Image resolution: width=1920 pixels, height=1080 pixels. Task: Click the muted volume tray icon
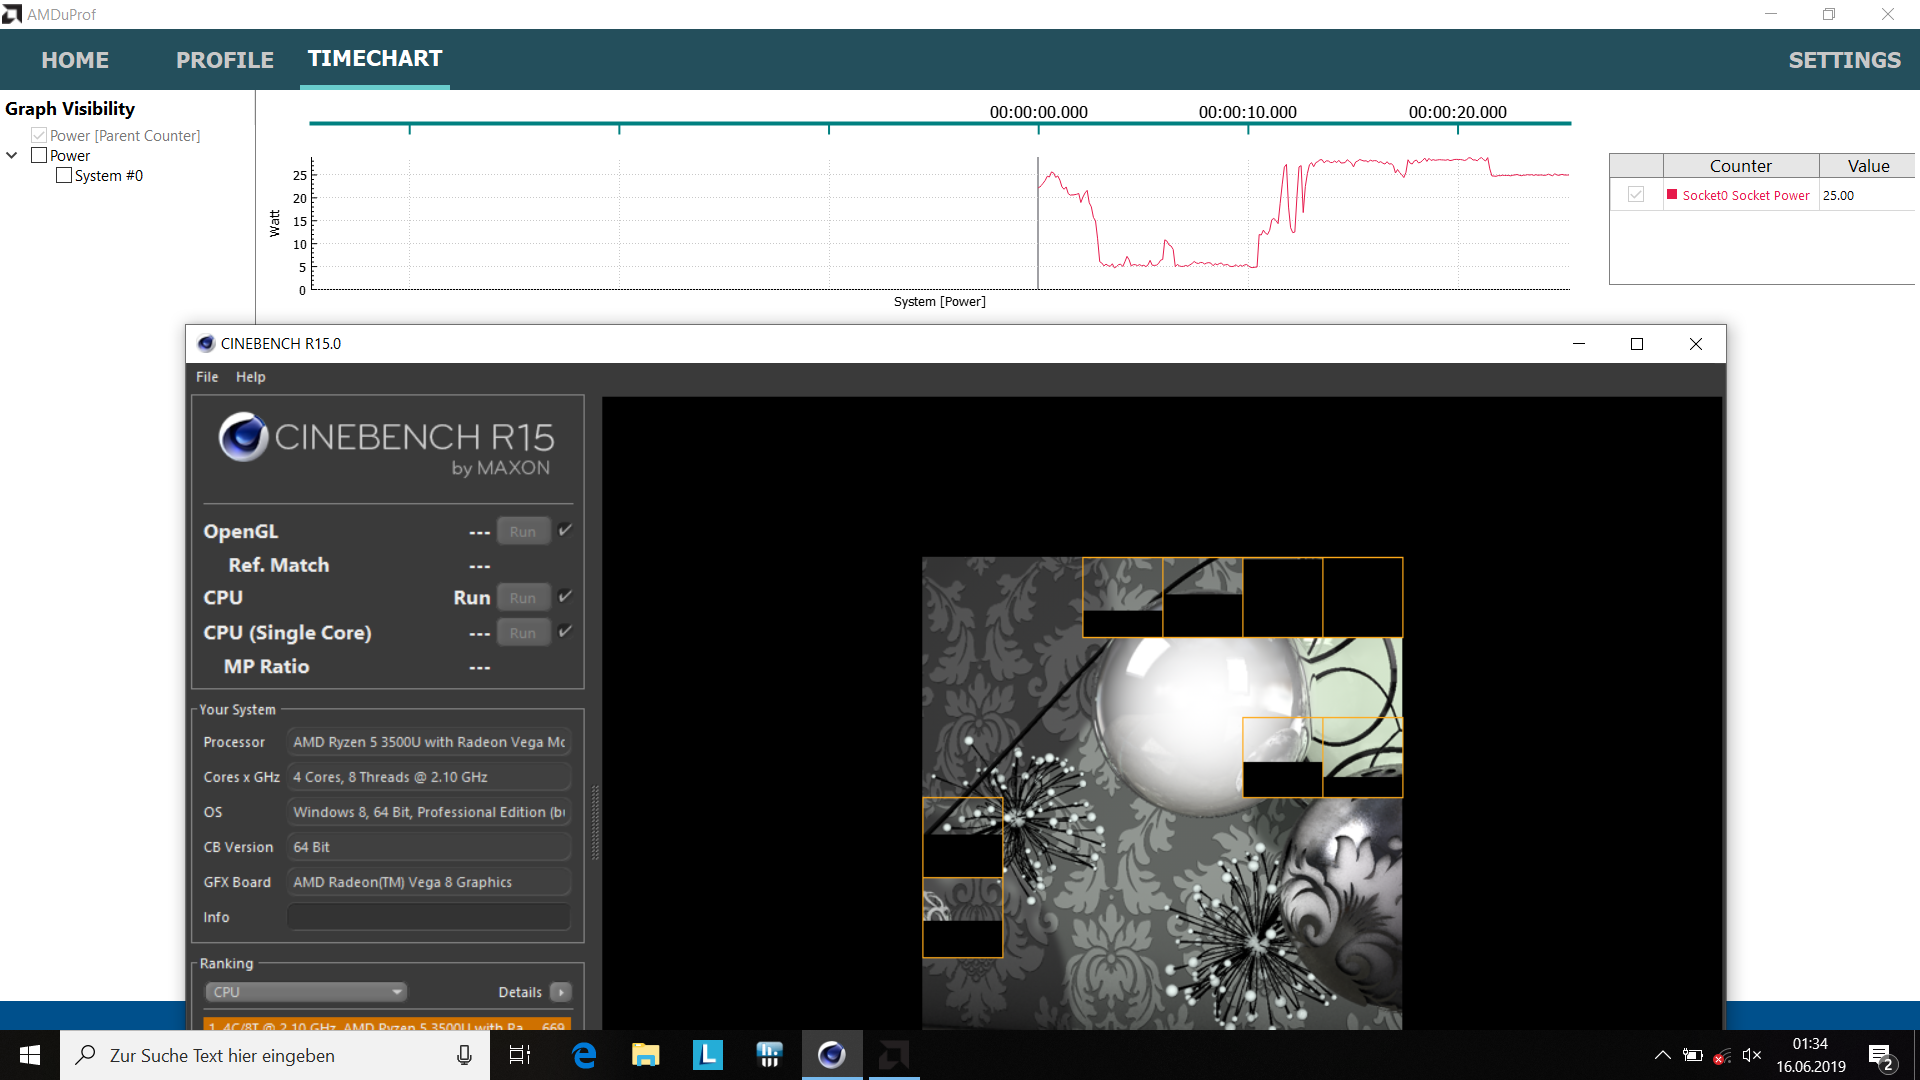point(1751,1055)
